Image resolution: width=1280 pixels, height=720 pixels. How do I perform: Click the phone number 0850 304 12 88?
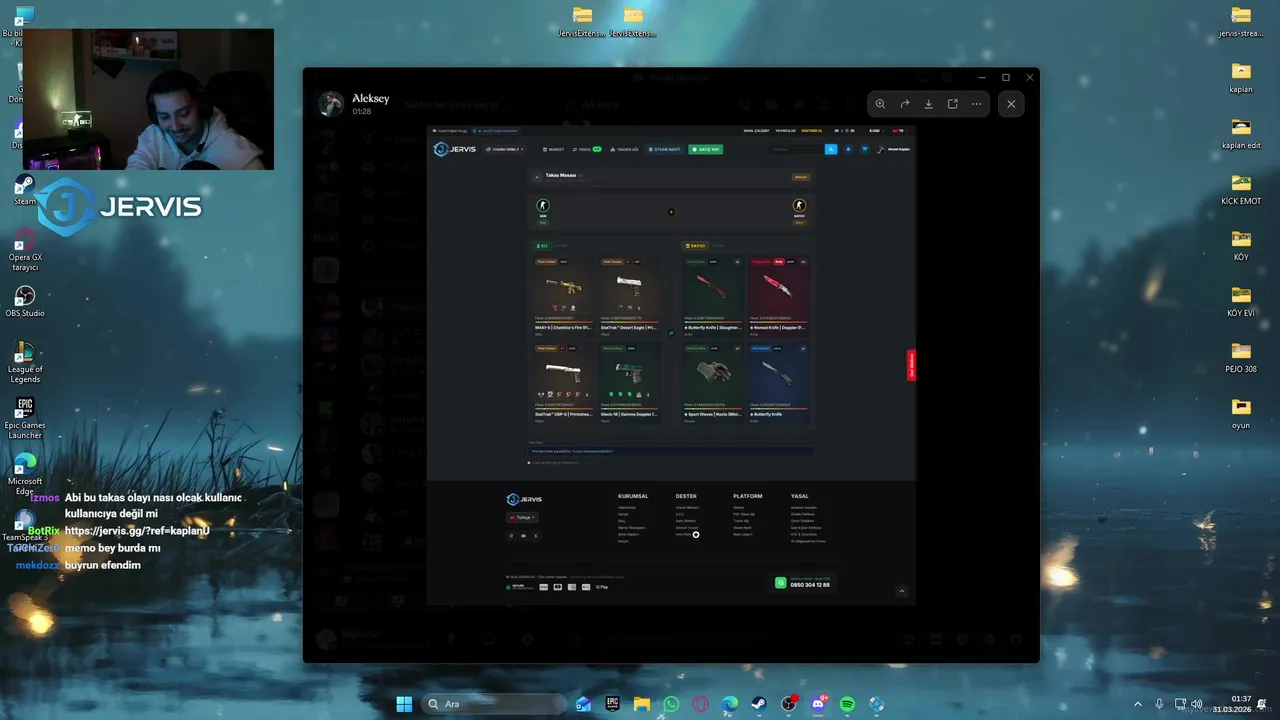810,585
